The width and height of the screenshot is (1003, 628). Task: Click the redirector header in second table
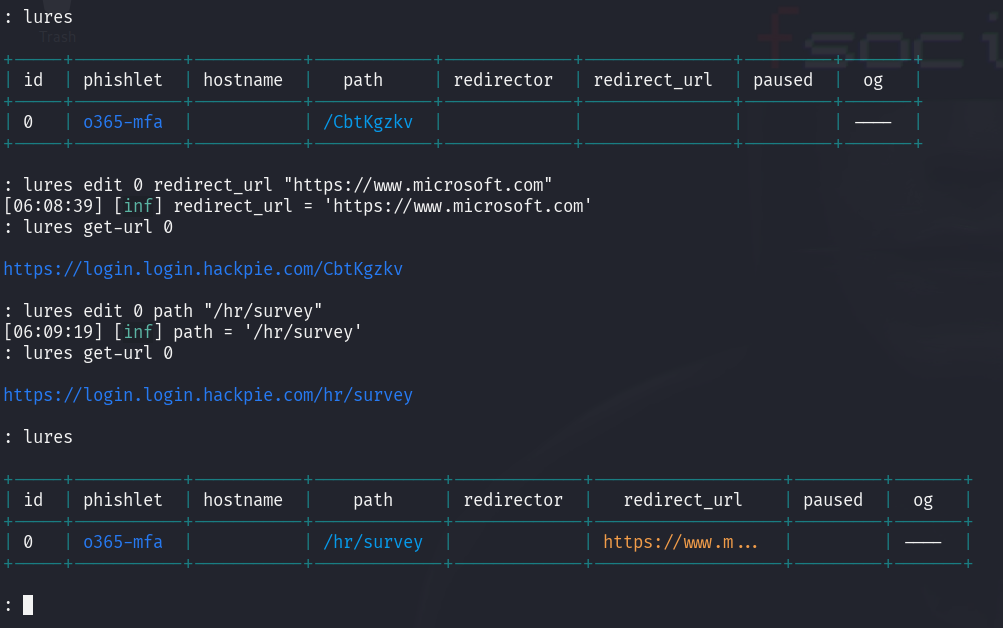(x=513, y=500)
